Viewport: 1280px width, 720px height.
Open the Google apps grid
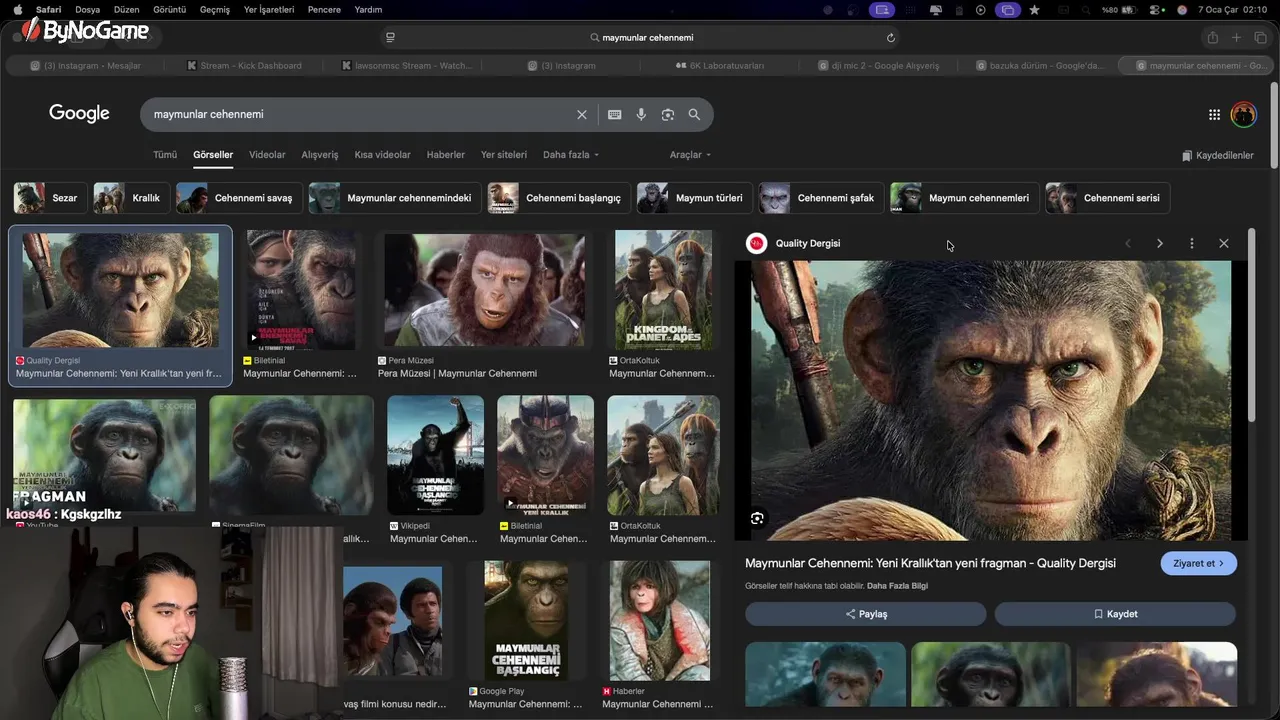point(1214,115)
